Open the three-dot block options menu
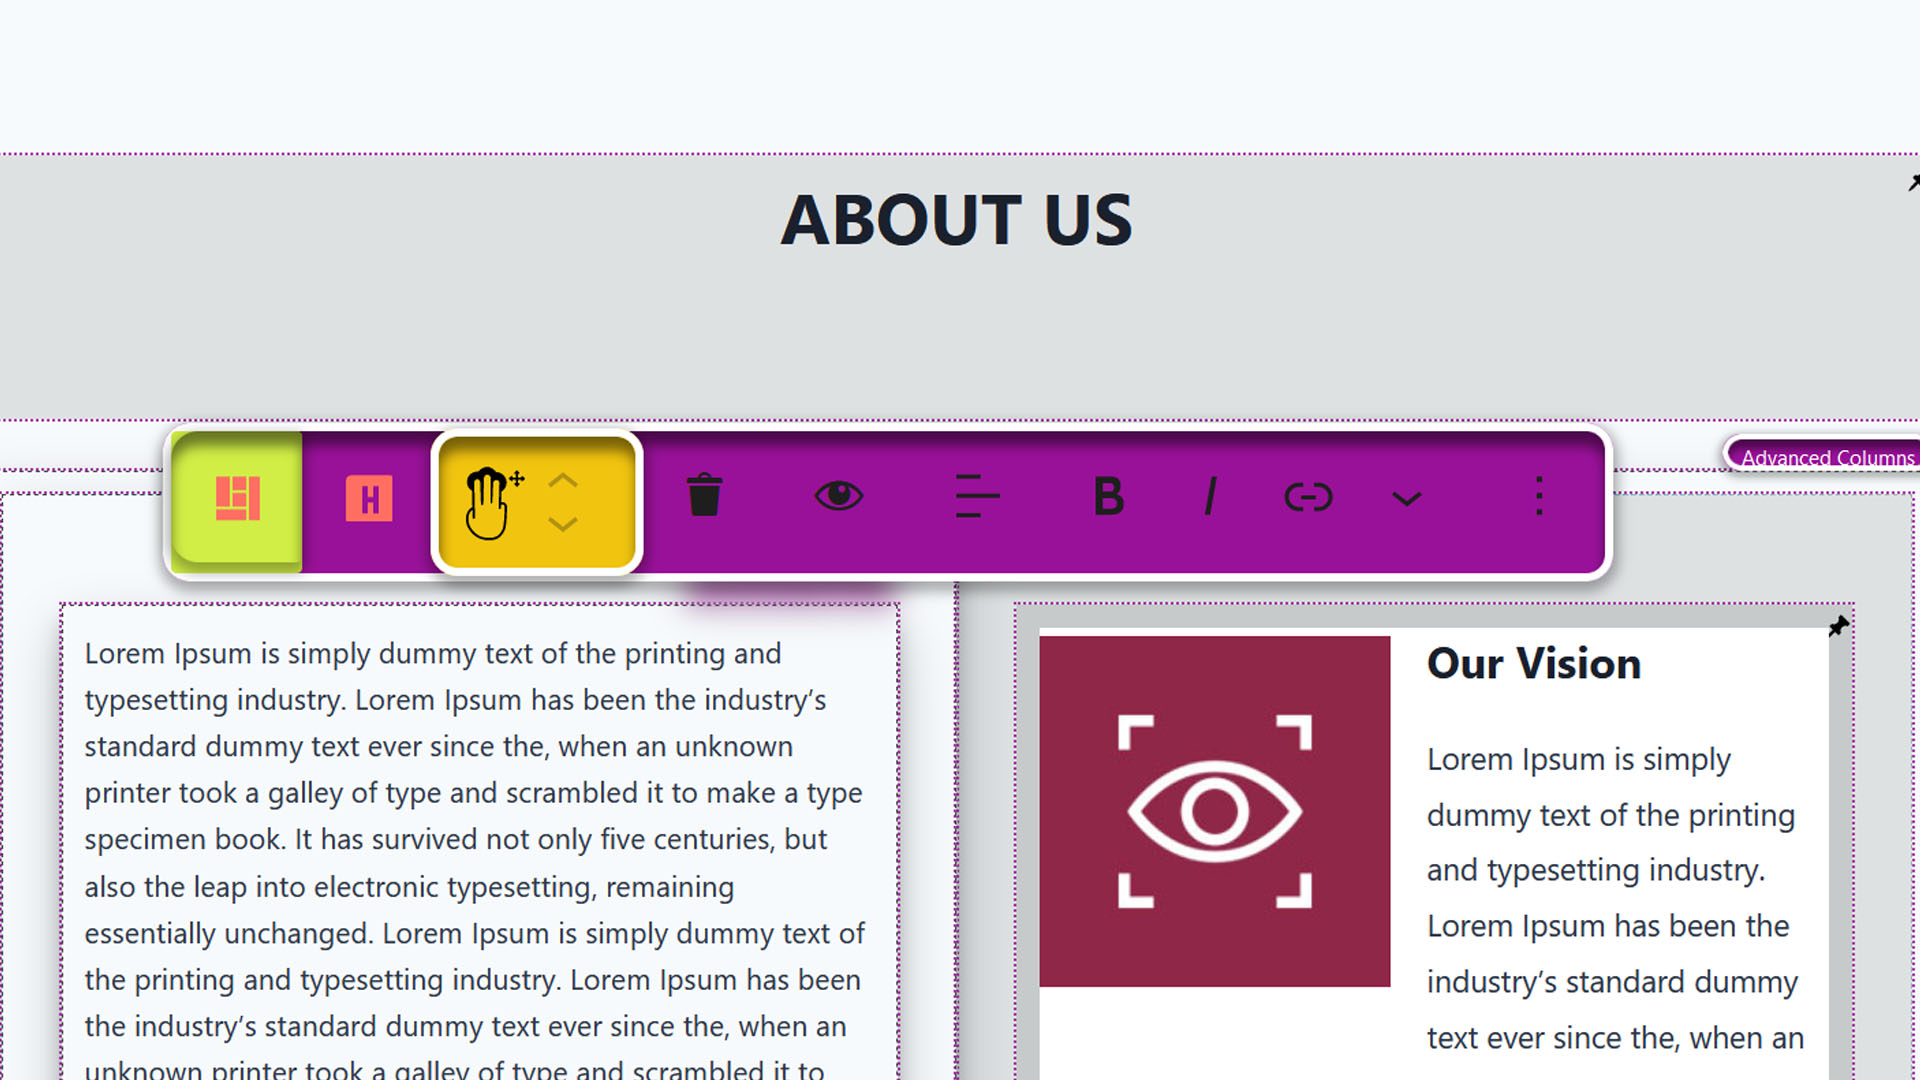 pyautogui.click(x=1539, y=496)
